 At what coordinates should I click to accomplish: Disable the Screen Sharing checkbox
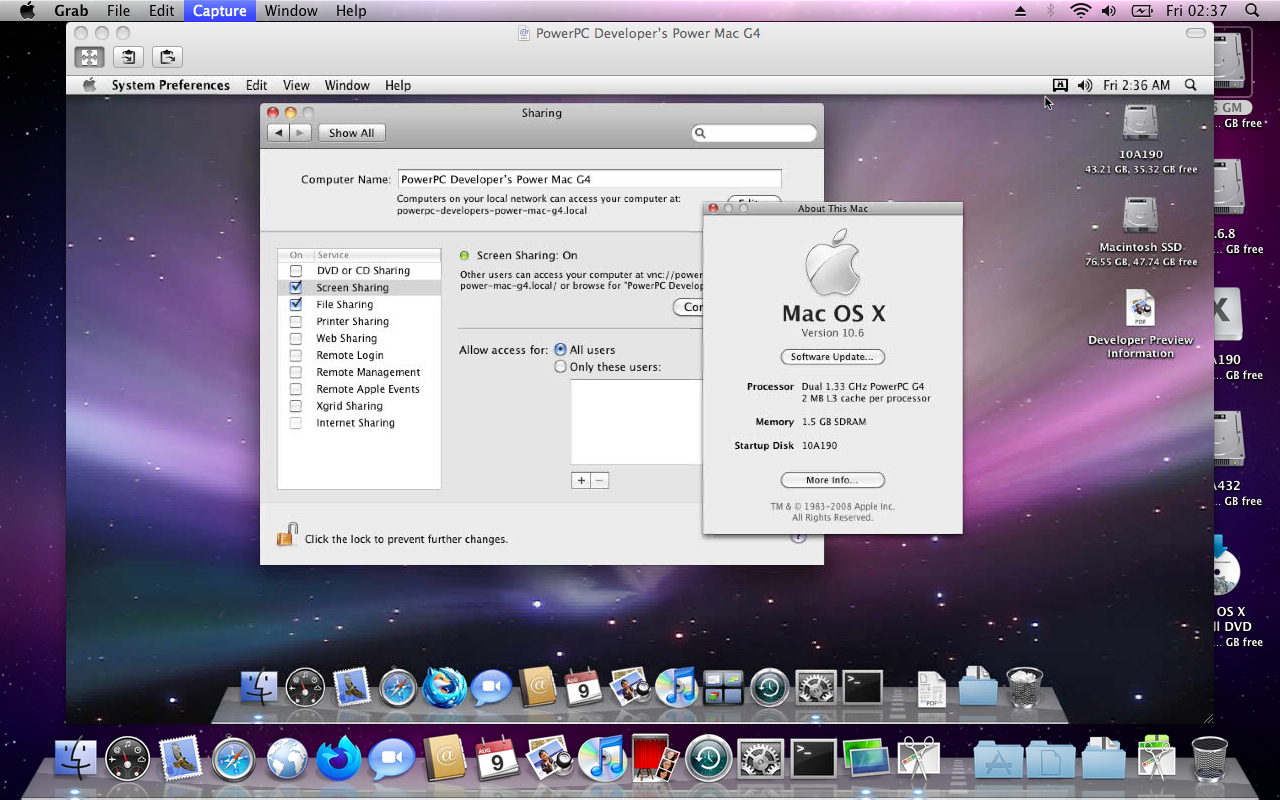point(296,287)
